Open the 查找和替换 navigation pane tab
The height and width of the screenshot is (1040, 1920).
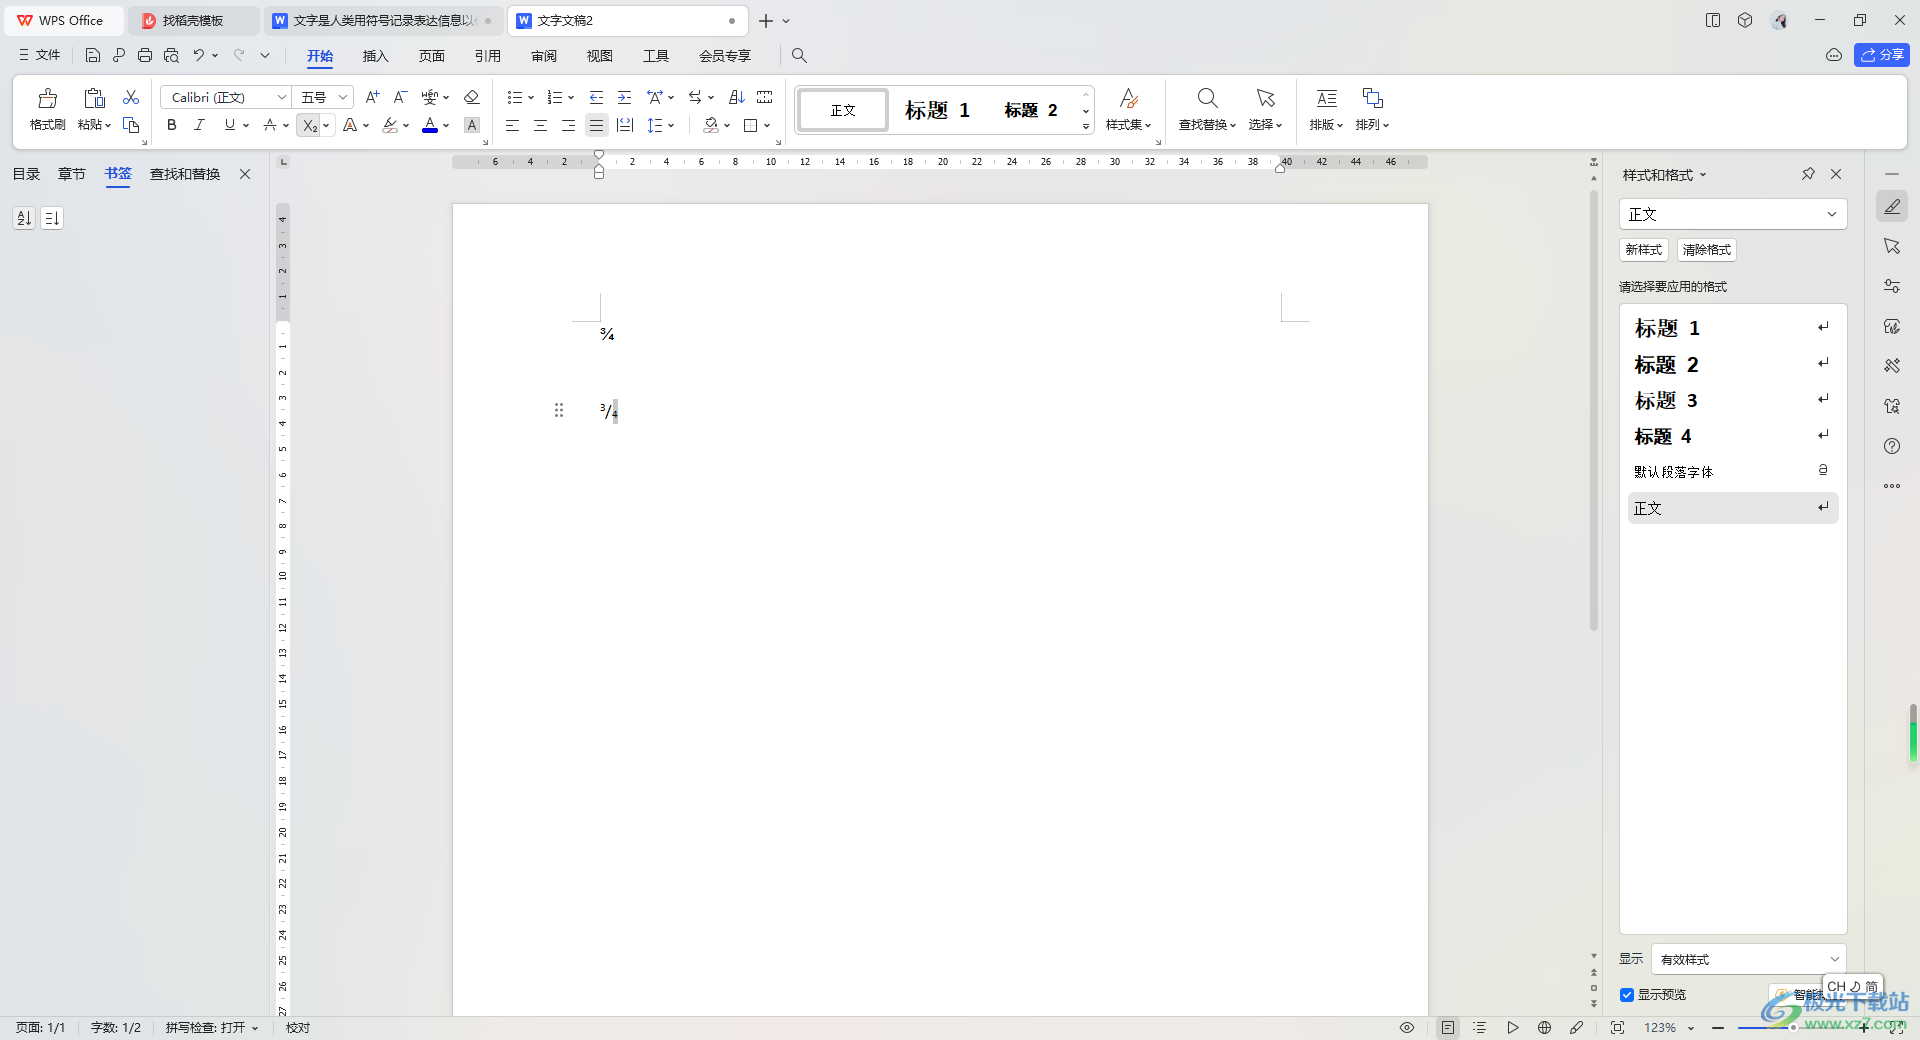185,174
